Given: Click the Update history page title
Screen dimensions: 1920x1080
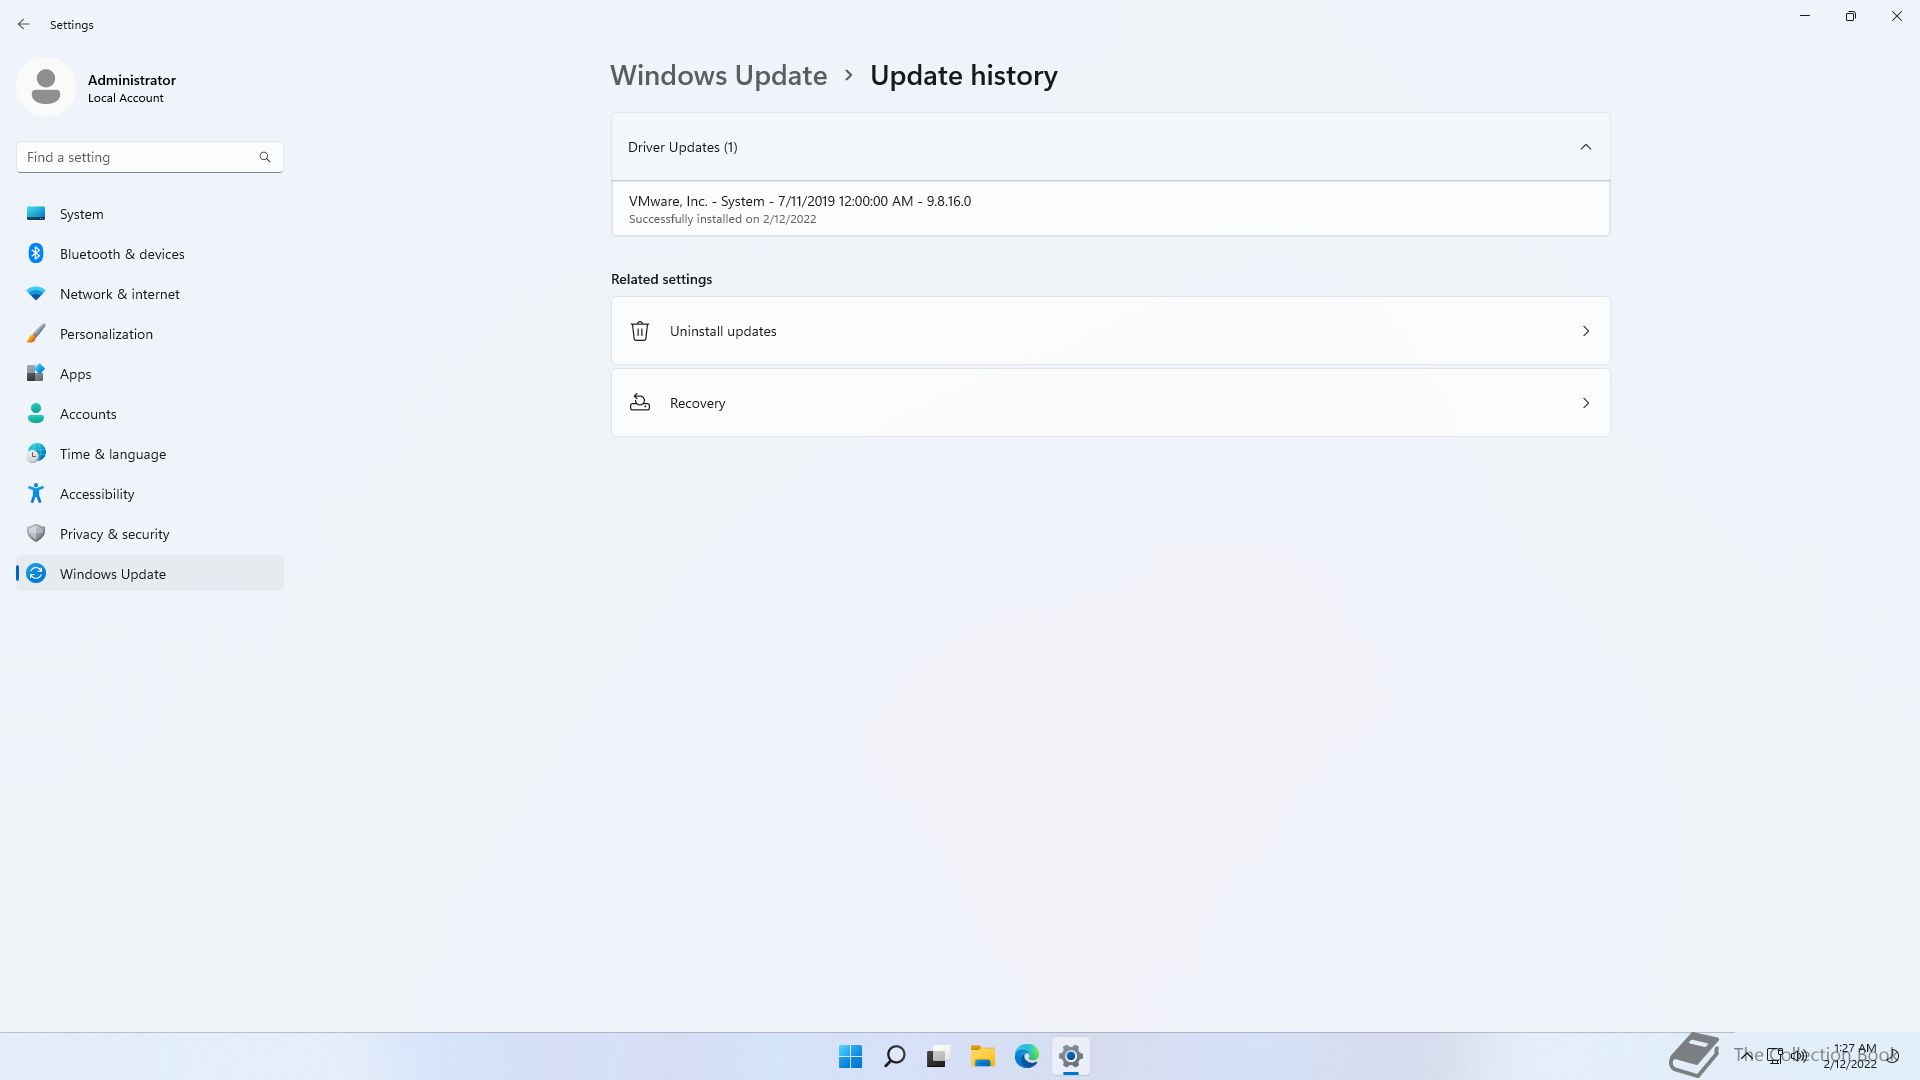Looking at the screenshot, I should [964, 75].
